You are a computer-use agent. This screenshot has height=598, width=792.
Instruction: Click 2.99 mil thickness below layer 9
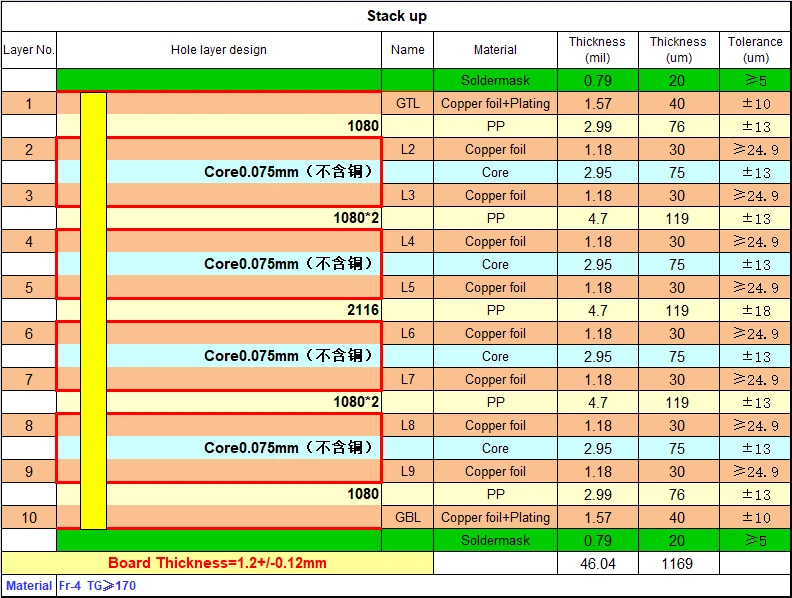598,494
